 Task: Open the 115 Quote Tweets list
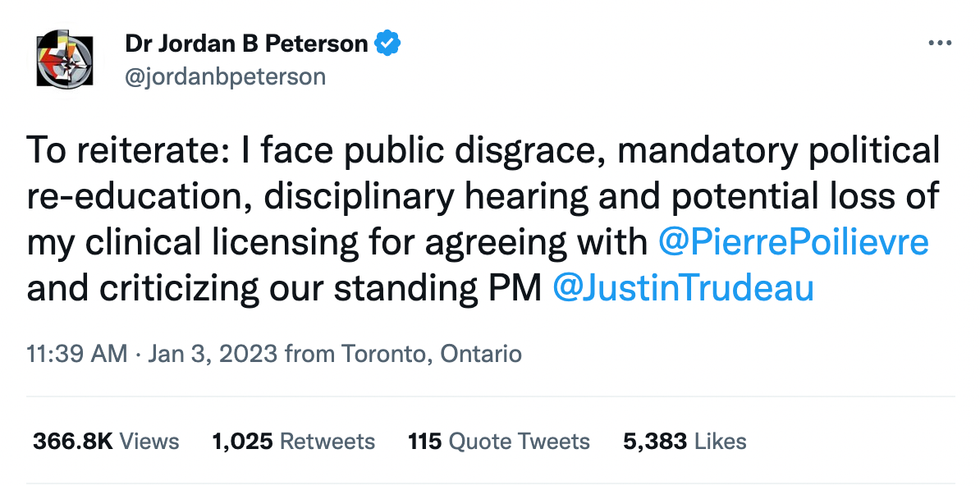pyautogui.click(x=499, y=441)
